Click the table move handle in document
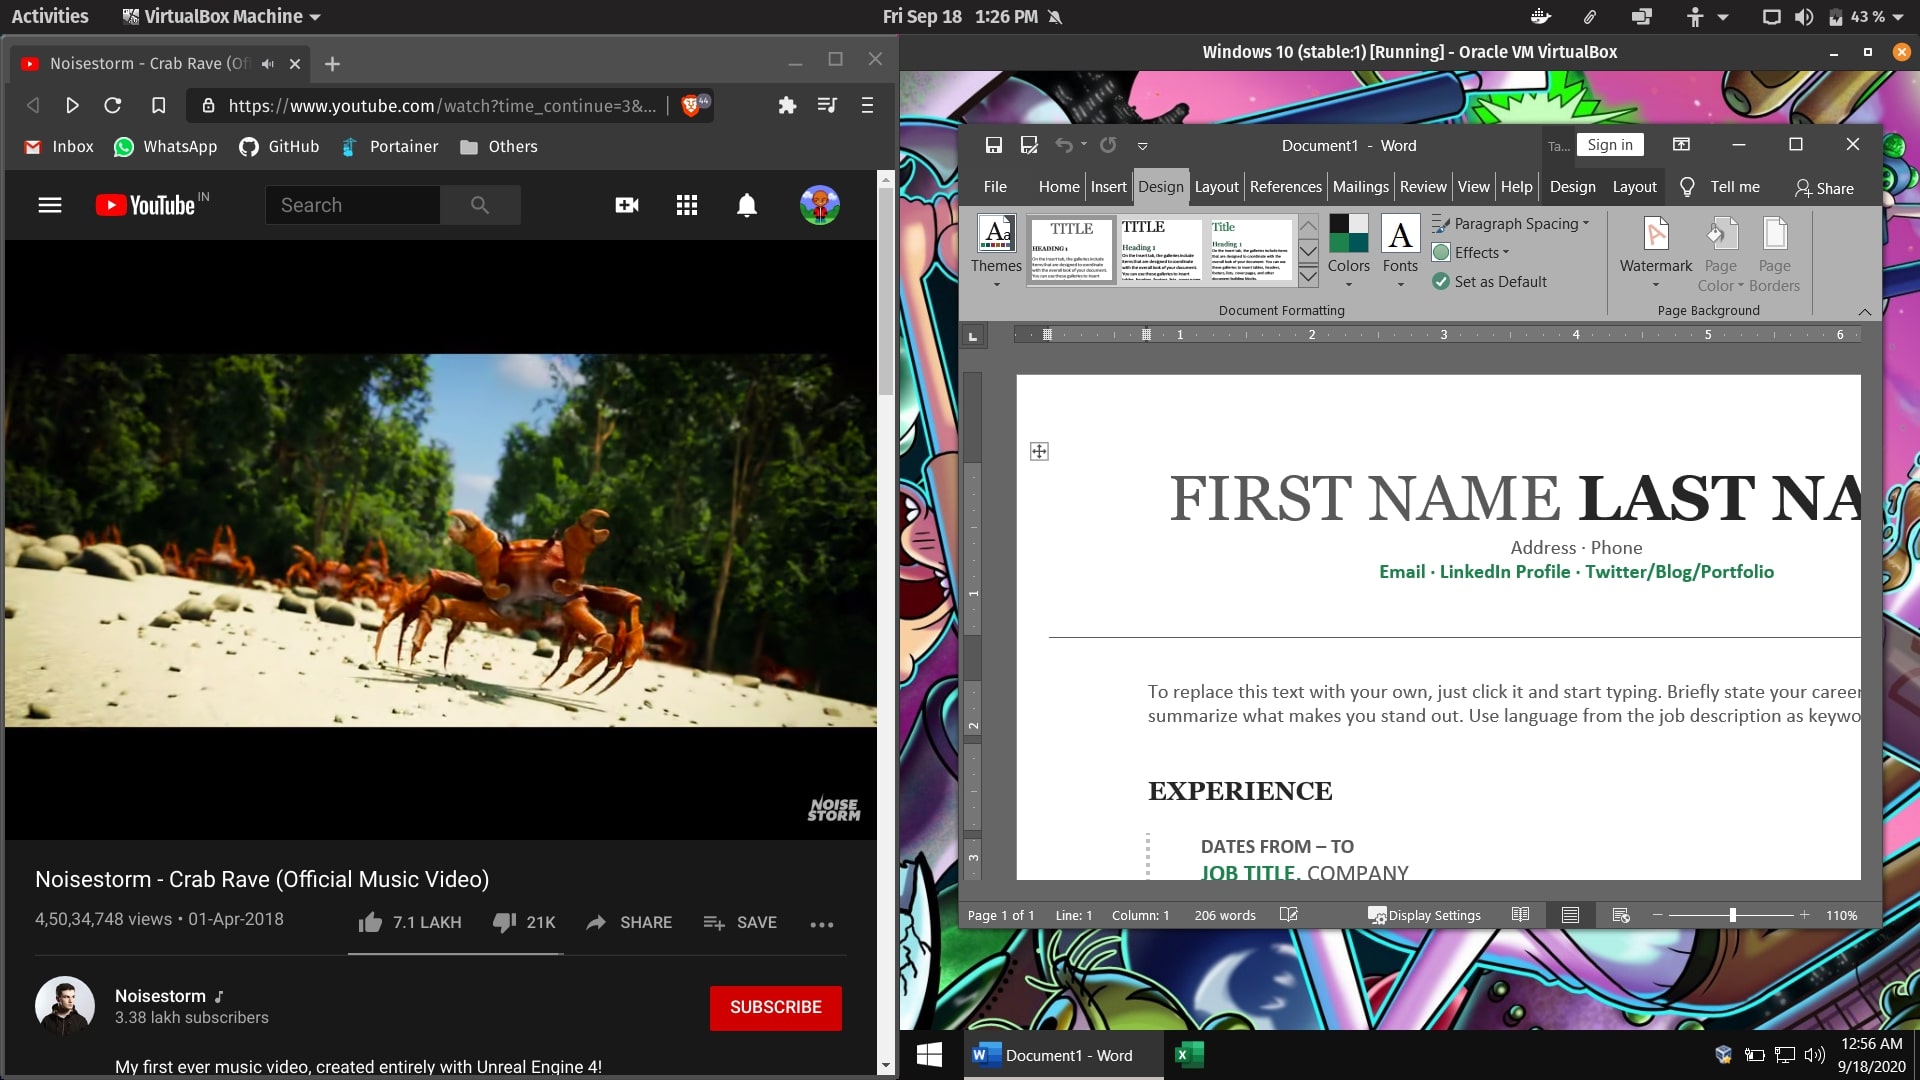Image resolution: width=1920 pixels, height=1080 pixels. coord(1039,452)
